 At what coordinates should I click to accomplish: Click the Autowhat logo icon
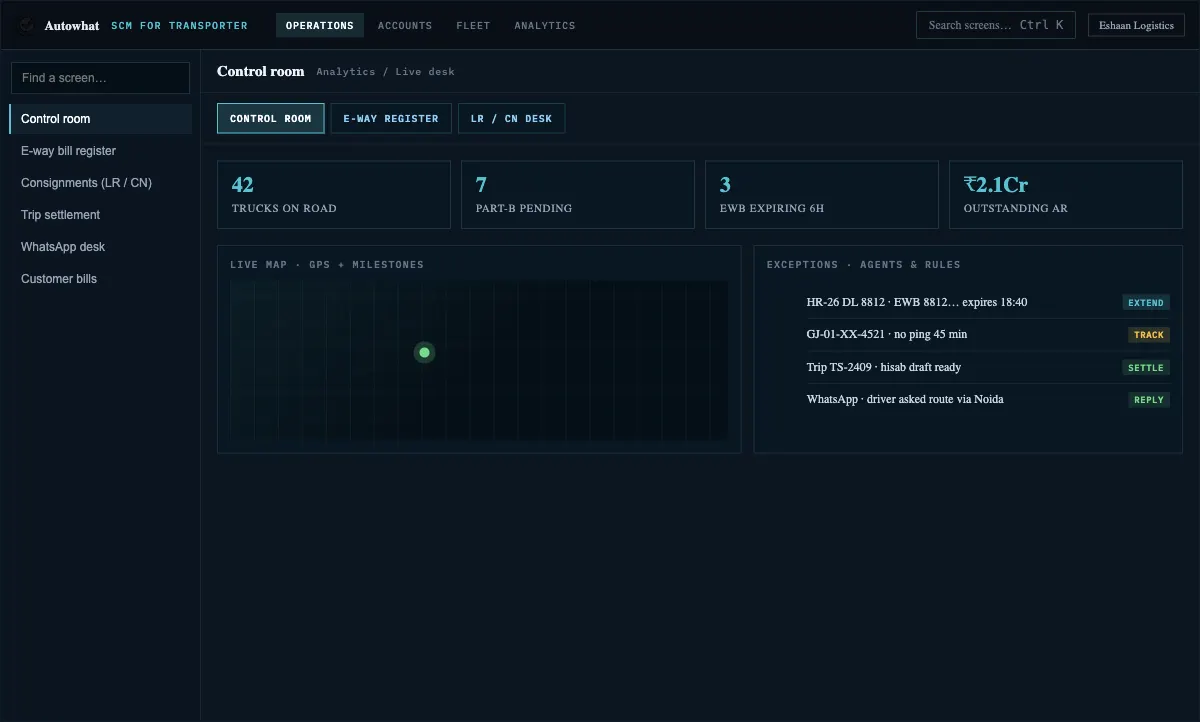tap(26, 25)
